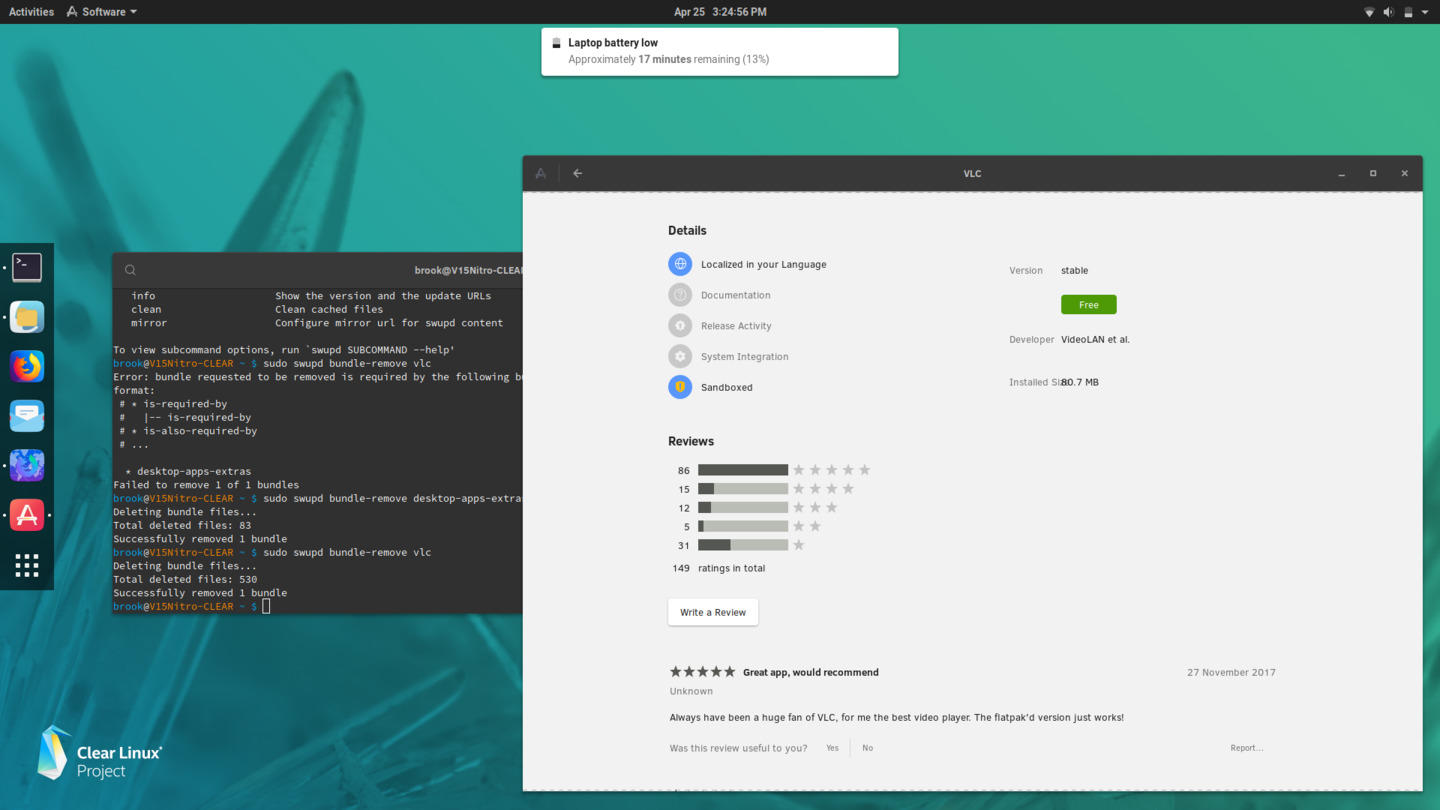Click the Laptop battery low notification
1440x810 pixels.
(720, 51)
